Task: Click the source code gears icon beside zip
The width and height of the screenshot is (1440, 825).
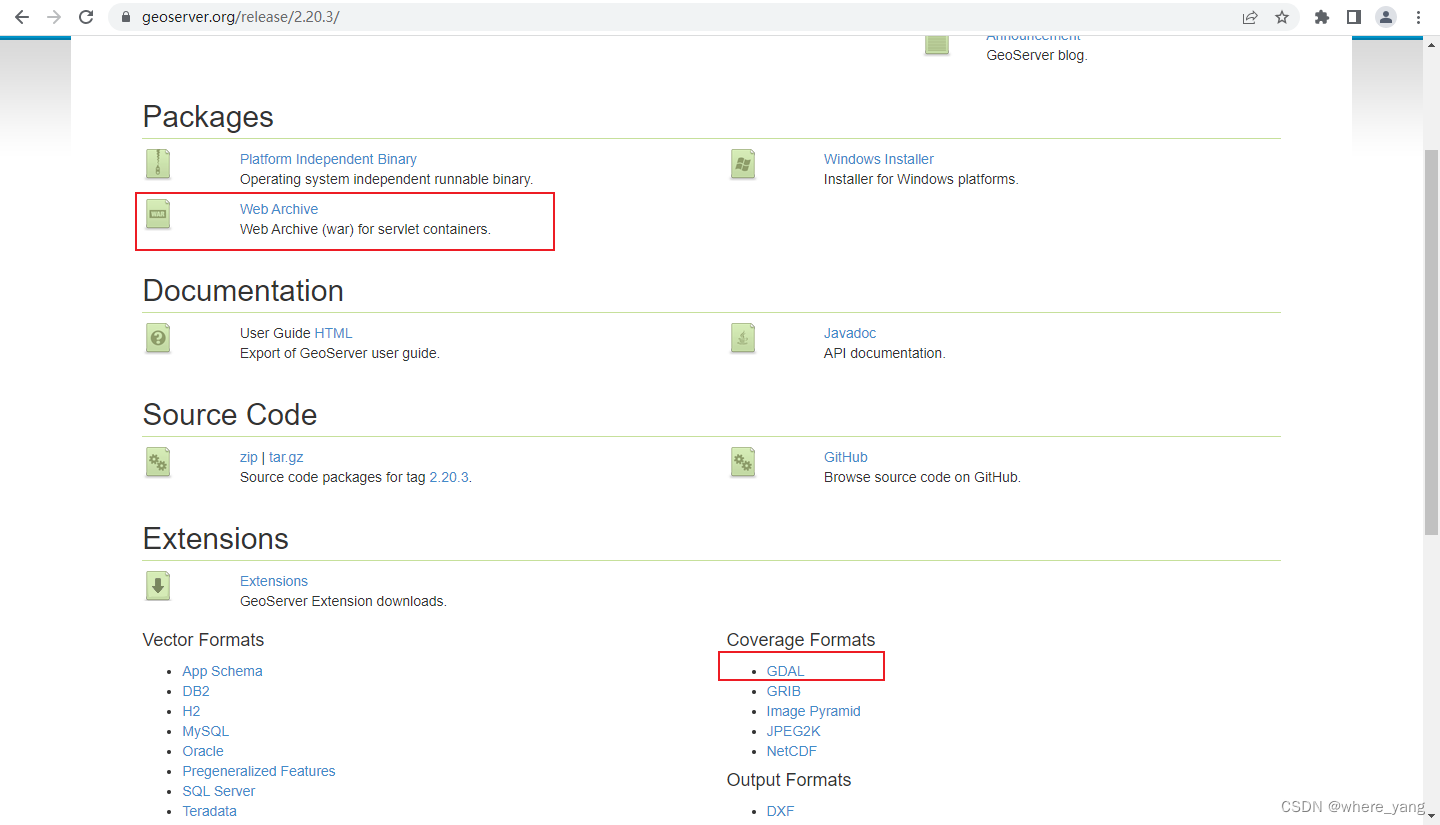Action: 157,461
